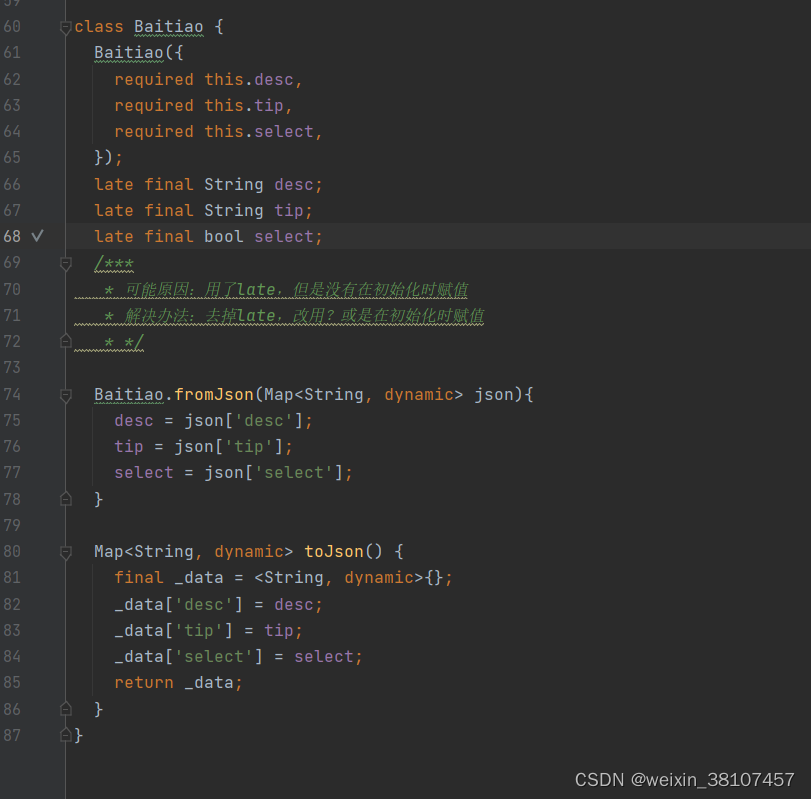Collapse the fromJson constructor fold at line 74

tap(66, 396)
